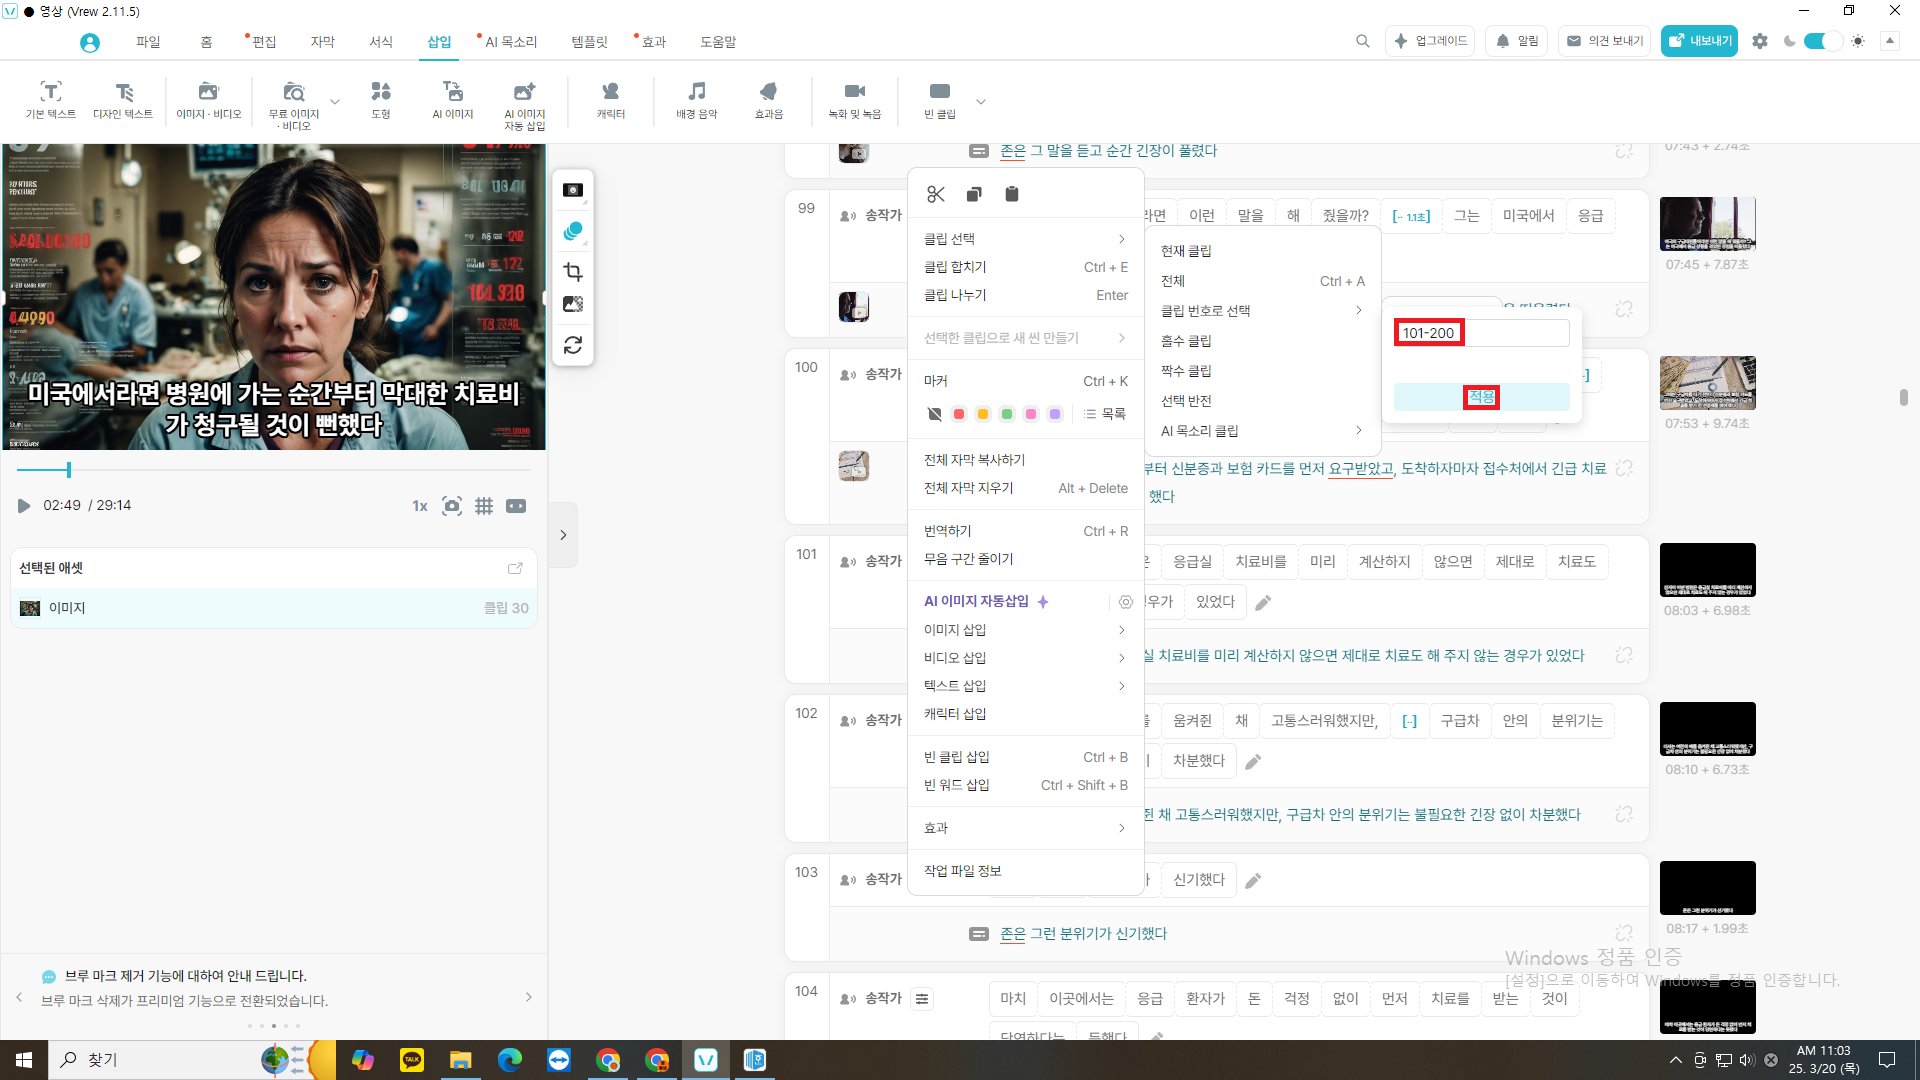Click the scissors cut icon in context menu
Screen dimensions: 1920x1080
click(936, 194)
